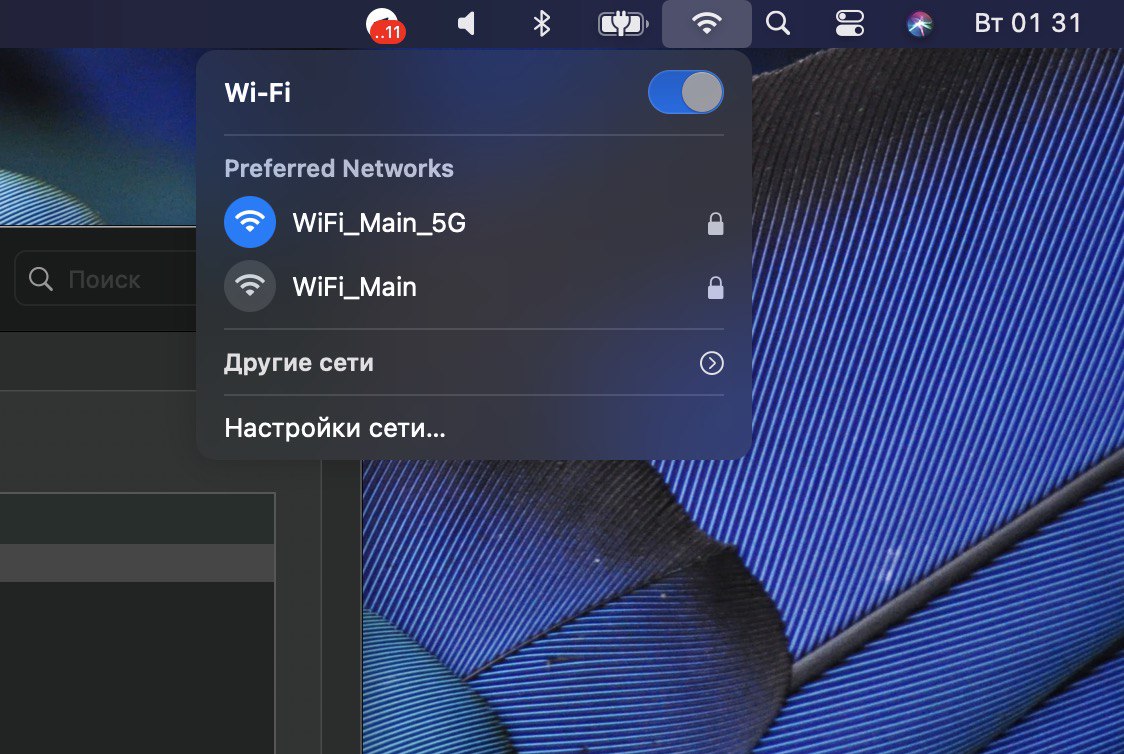This screenshot has height=754, width=1124.
Task: Open Control Center icon in menu bar
Action: (849, 24)
